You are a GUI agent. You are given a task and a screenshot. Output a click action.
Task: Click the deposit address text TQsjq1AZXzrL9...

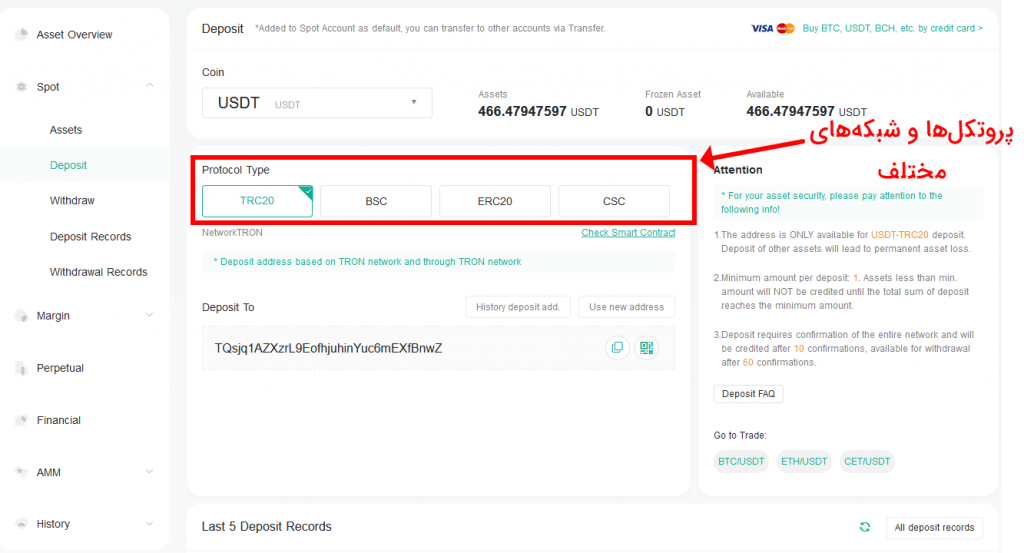(328, 348)
